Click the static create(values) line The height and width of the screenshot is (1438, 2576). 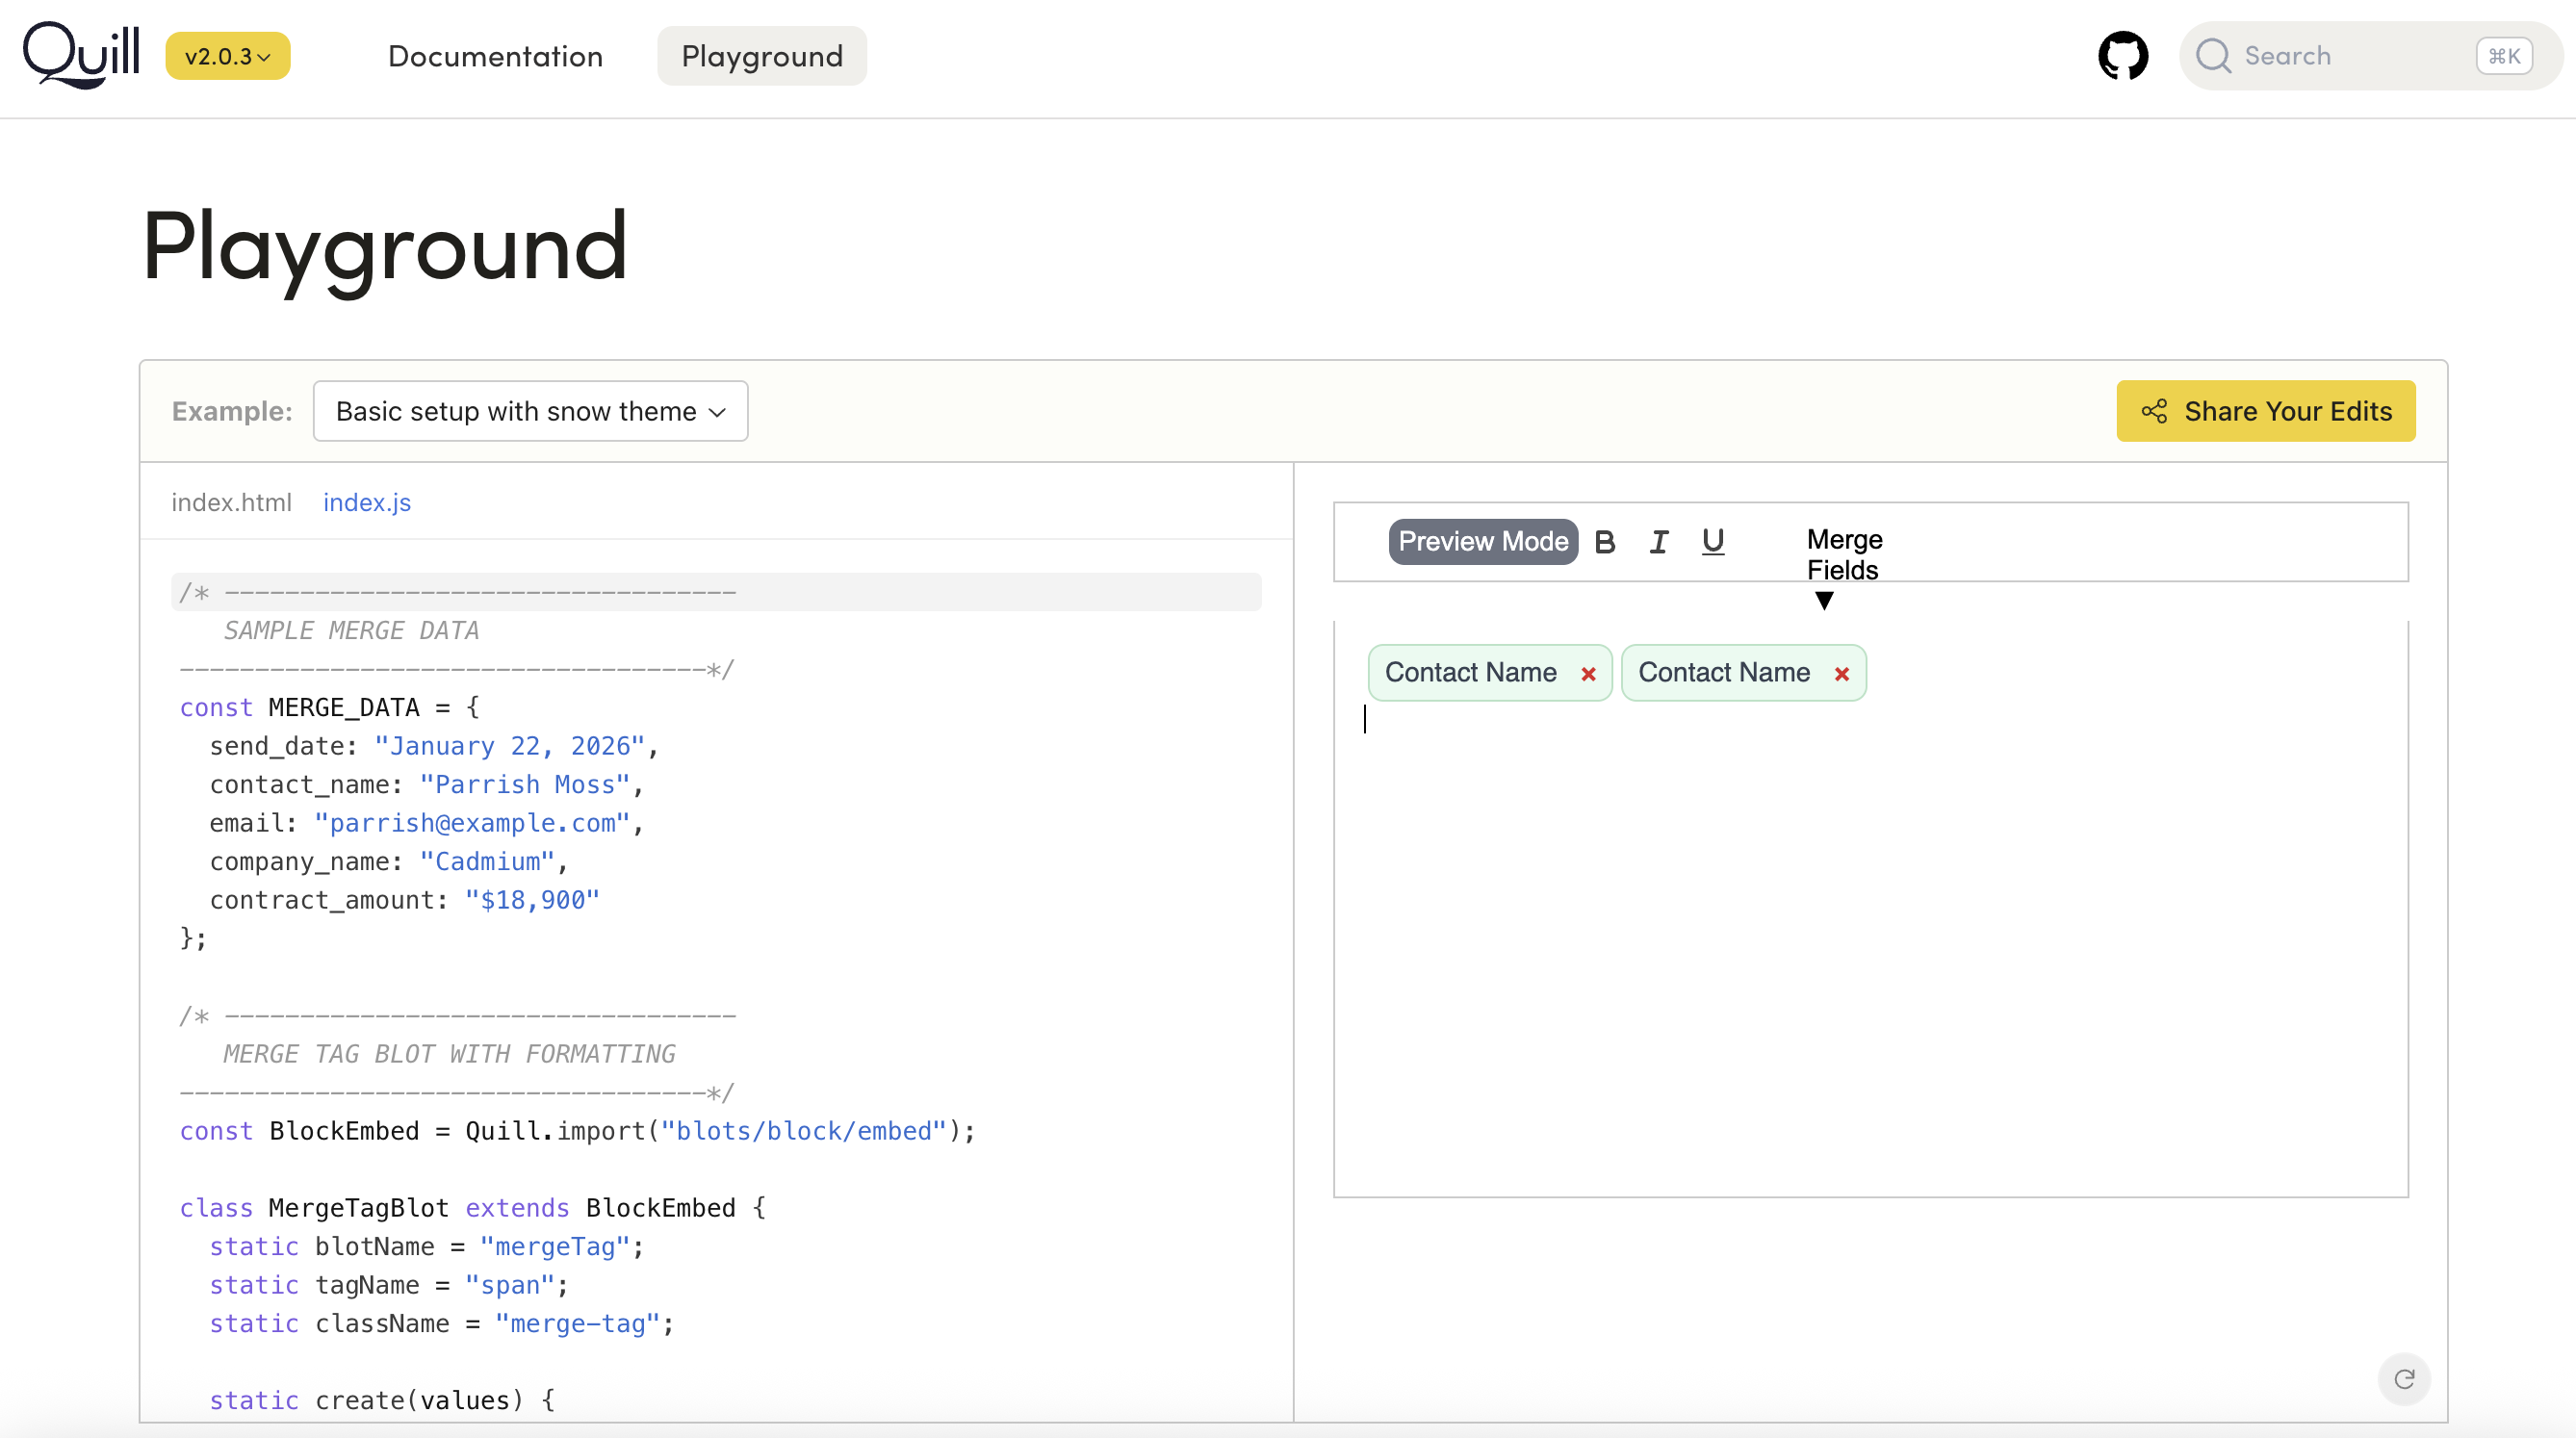(x=382, y=1400)
